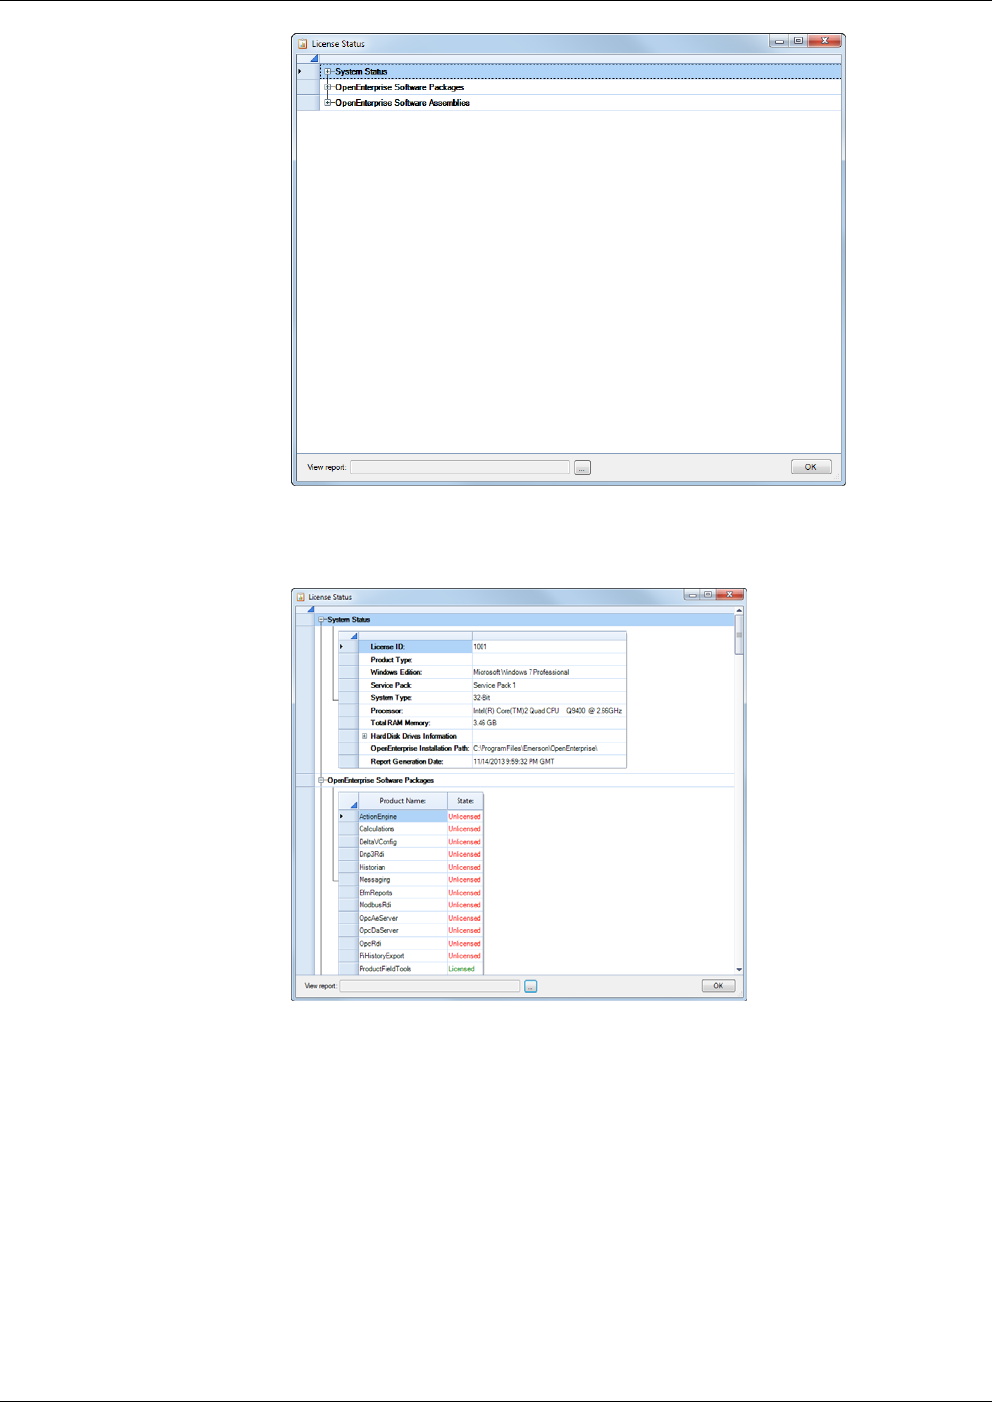The width and height of the screenshot is (992, 1402).
Task: Open report browse button in expanded window
Action: [531, 986]
